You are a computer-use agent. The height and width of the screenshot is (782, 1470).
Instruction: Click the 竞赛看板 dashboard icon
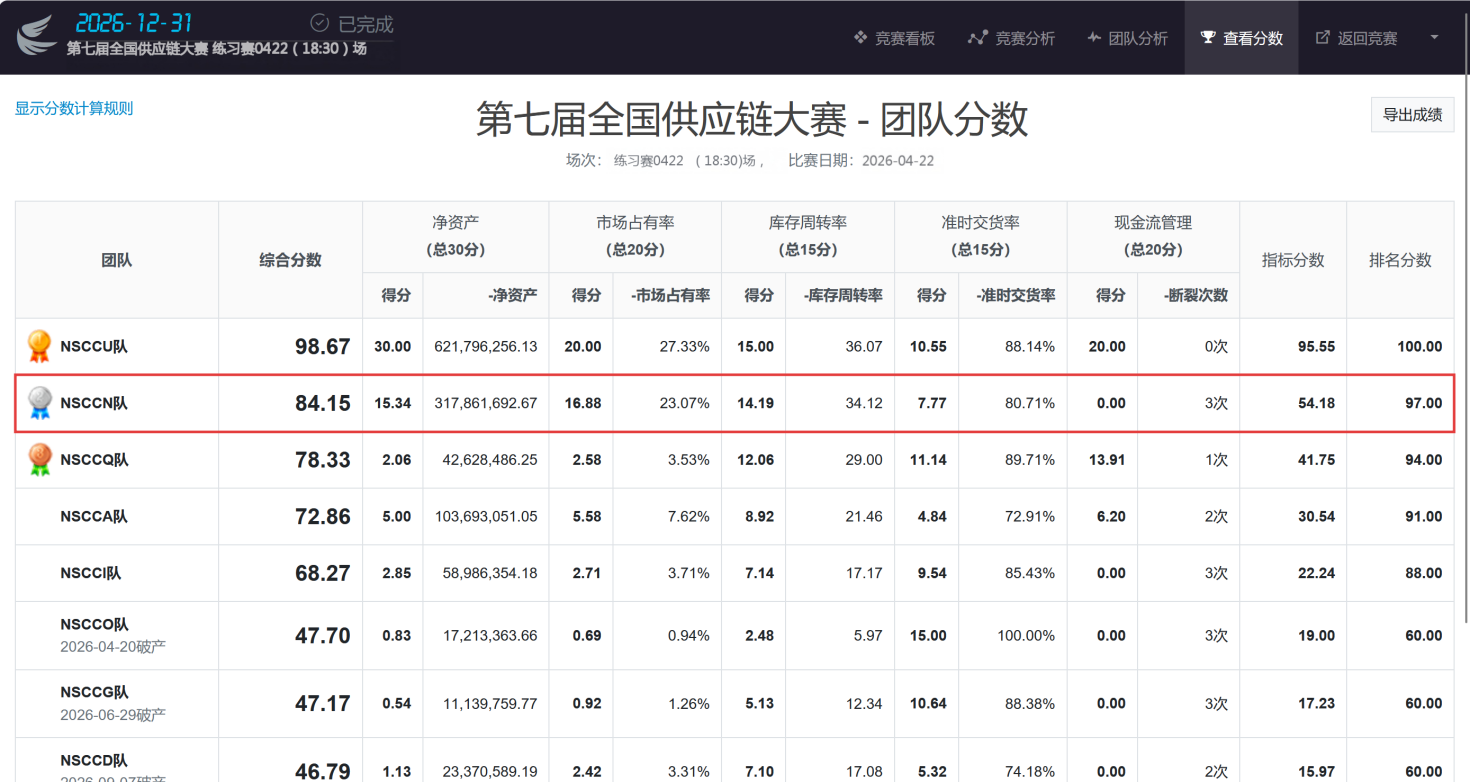pos(860,38)
